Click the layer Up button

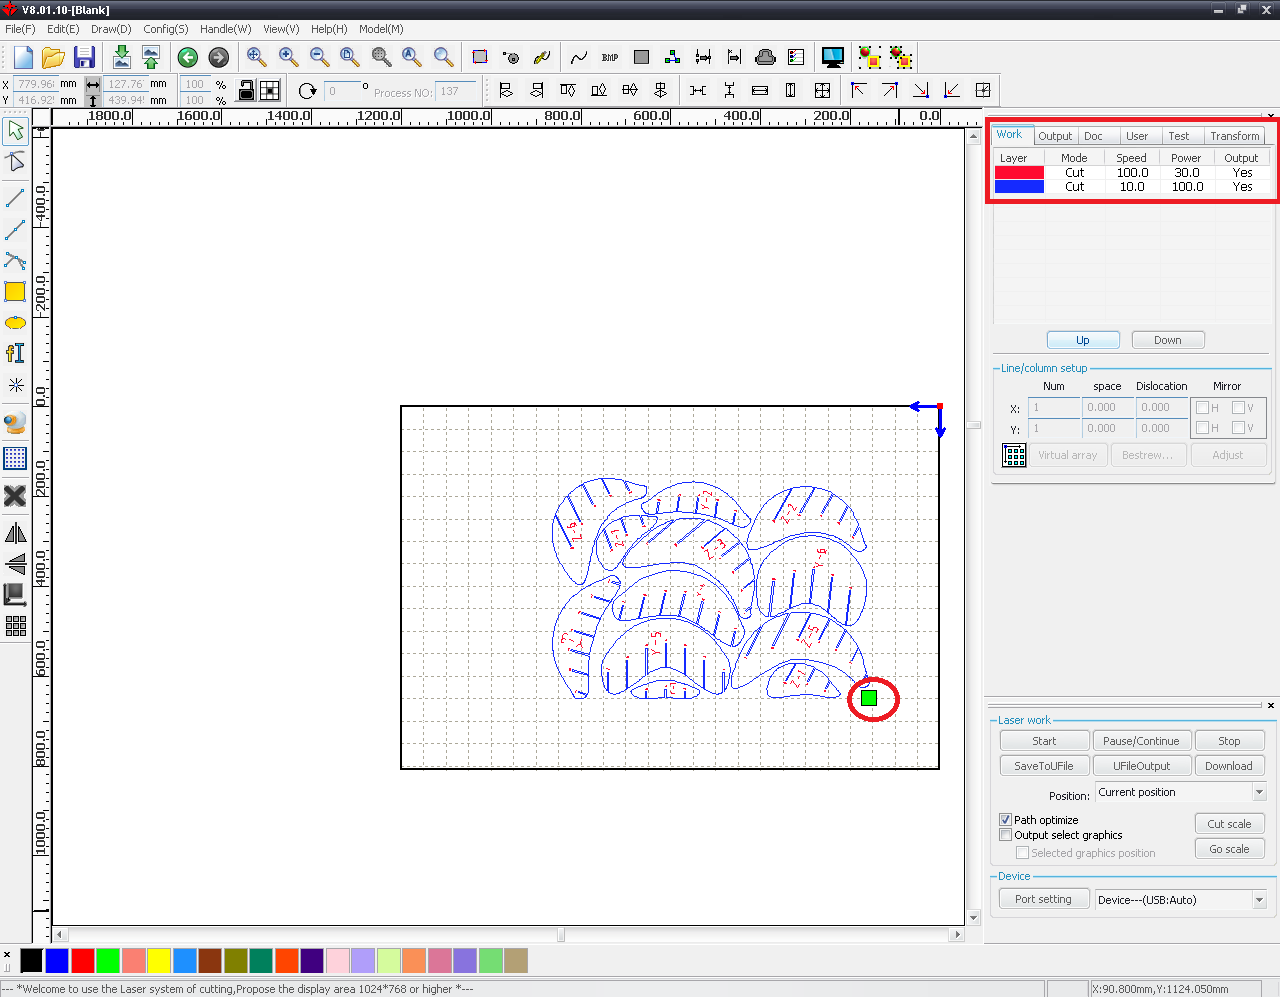point(1083,340)
